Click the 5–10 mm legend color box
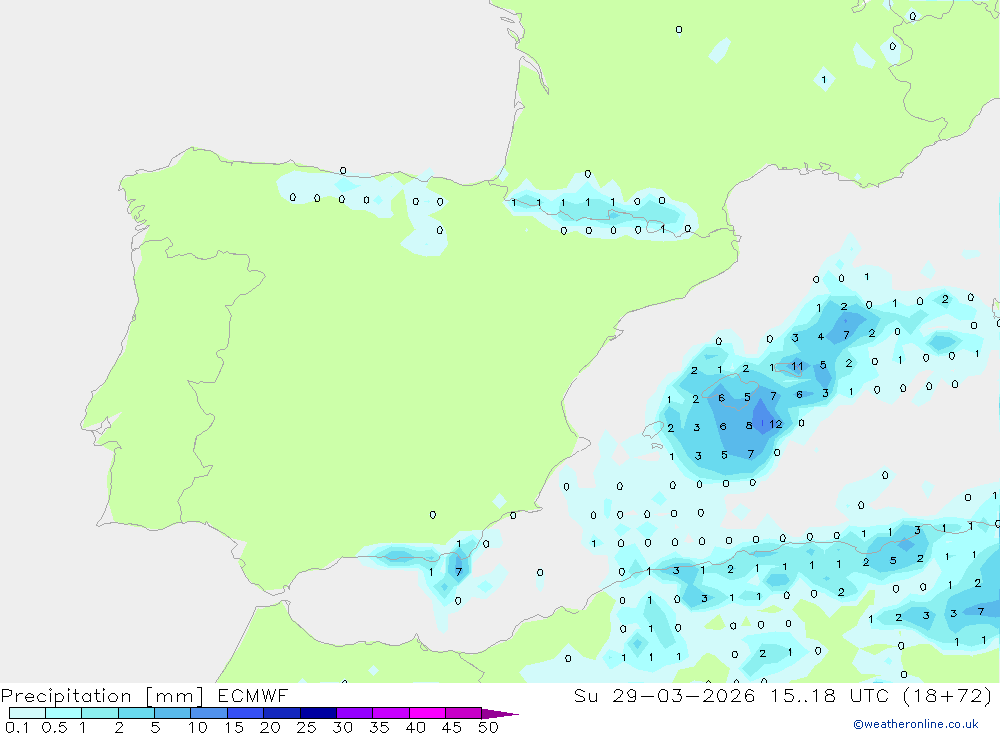This screenshot has width=1000, height=733. click(172, 713)
